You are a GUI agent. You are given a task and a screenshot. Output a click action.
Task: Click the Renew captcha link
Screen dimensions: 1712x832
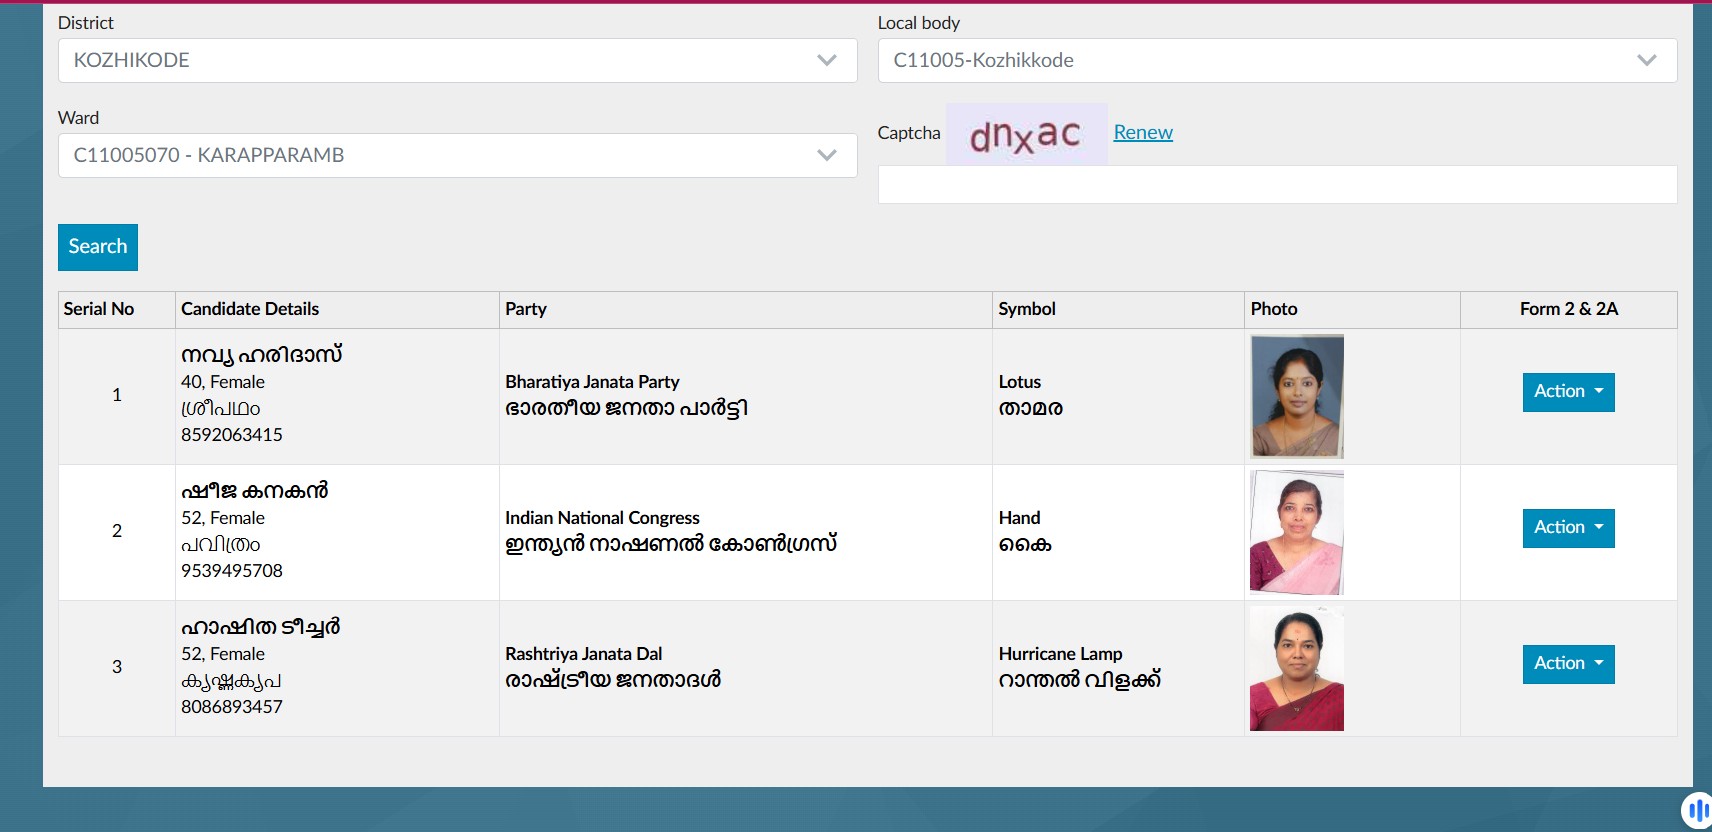pos(1143,132)
